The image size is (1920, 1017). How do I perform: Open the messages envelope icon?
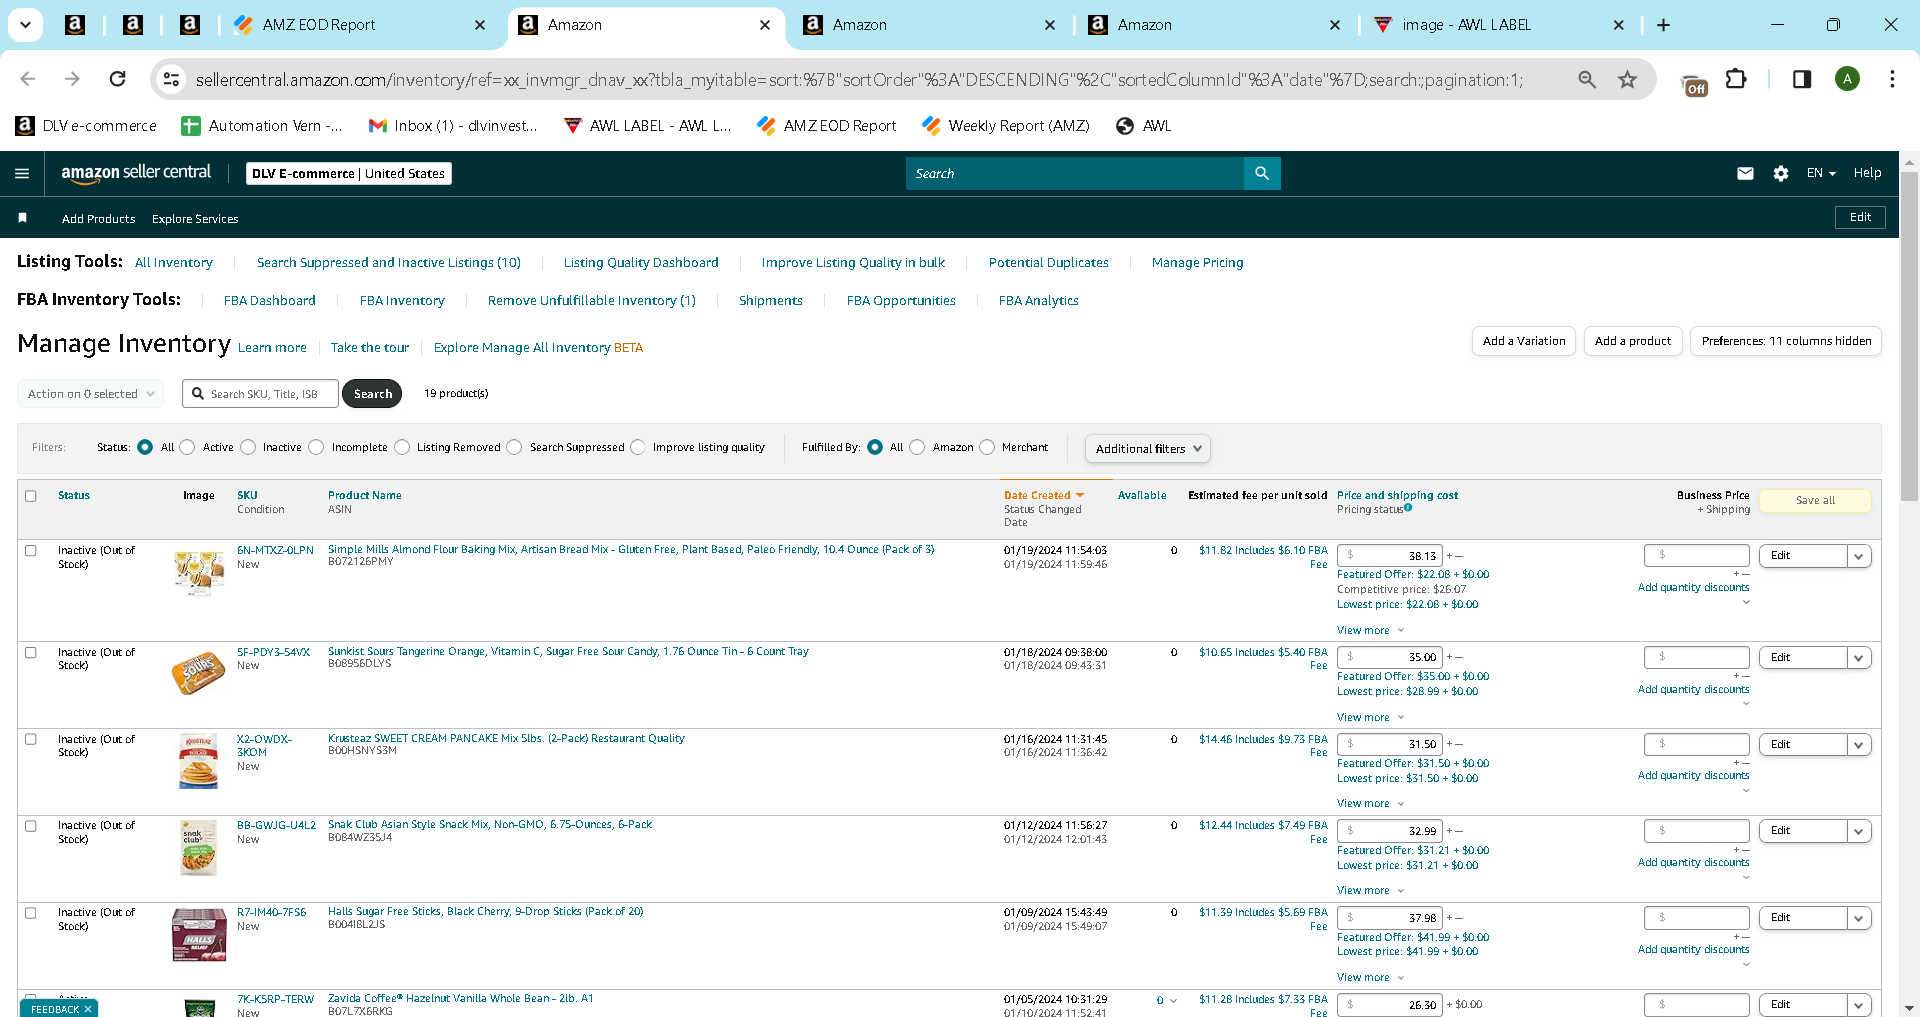pyautogui.click(x=1745, y=173)
